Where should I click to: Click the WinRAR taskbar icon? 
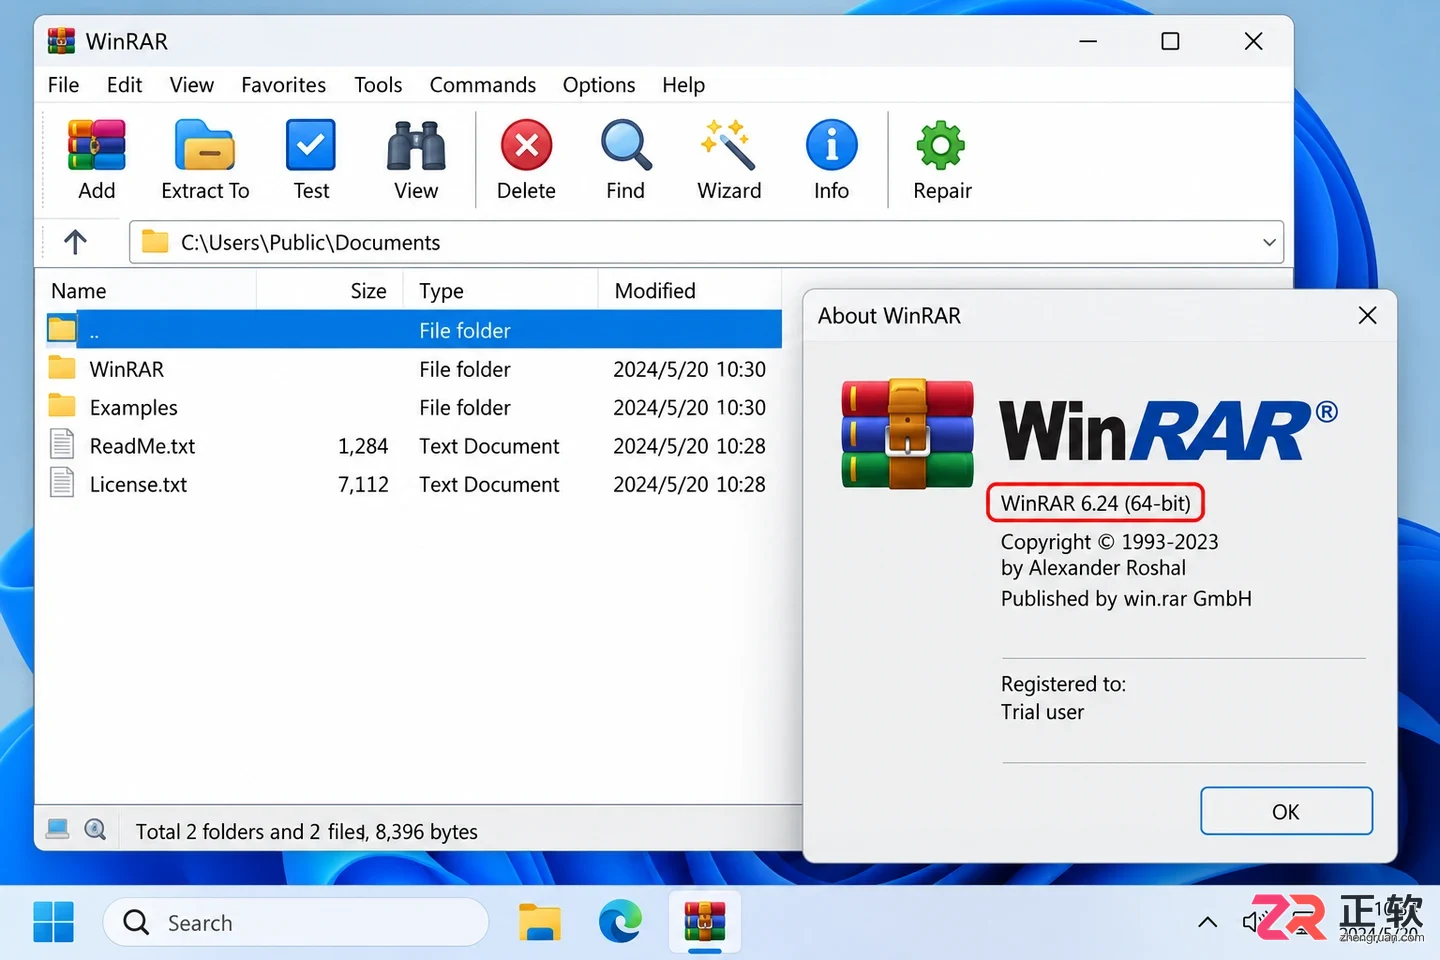click(x=705, y=922)
